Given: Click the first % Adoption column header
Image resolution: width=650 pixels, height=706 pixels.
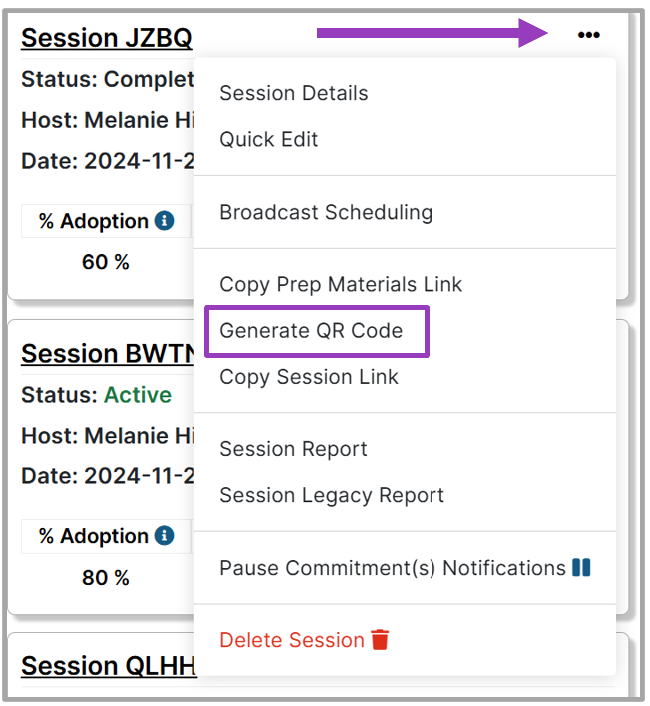Looking at the screenshot, I should point(106,221).
